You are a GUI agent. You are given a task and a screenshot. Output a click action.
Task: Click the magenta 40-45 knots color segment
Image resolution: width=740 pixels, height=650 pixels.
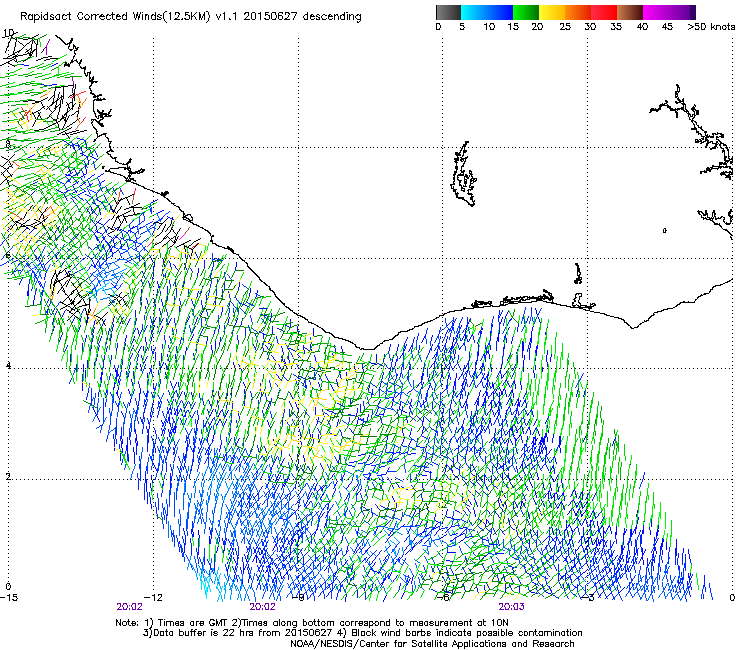point(656,12)
